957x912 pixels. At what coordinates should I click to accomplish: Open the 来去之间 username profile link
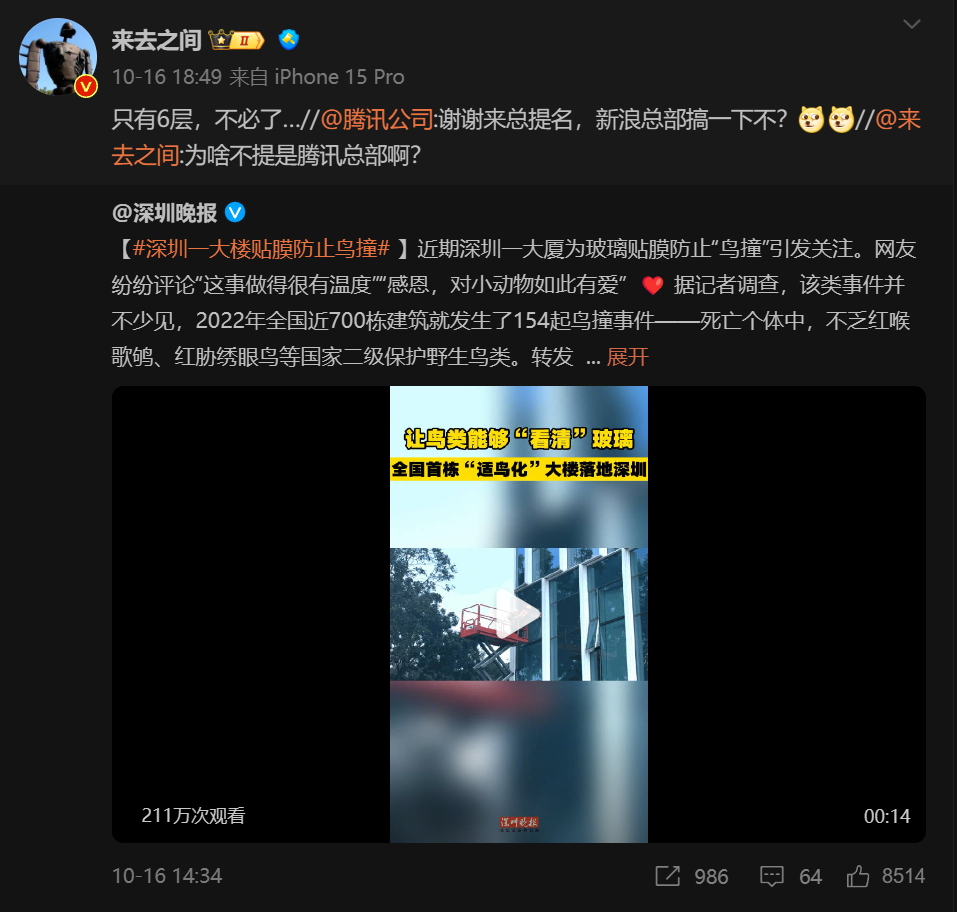[156, 40]
